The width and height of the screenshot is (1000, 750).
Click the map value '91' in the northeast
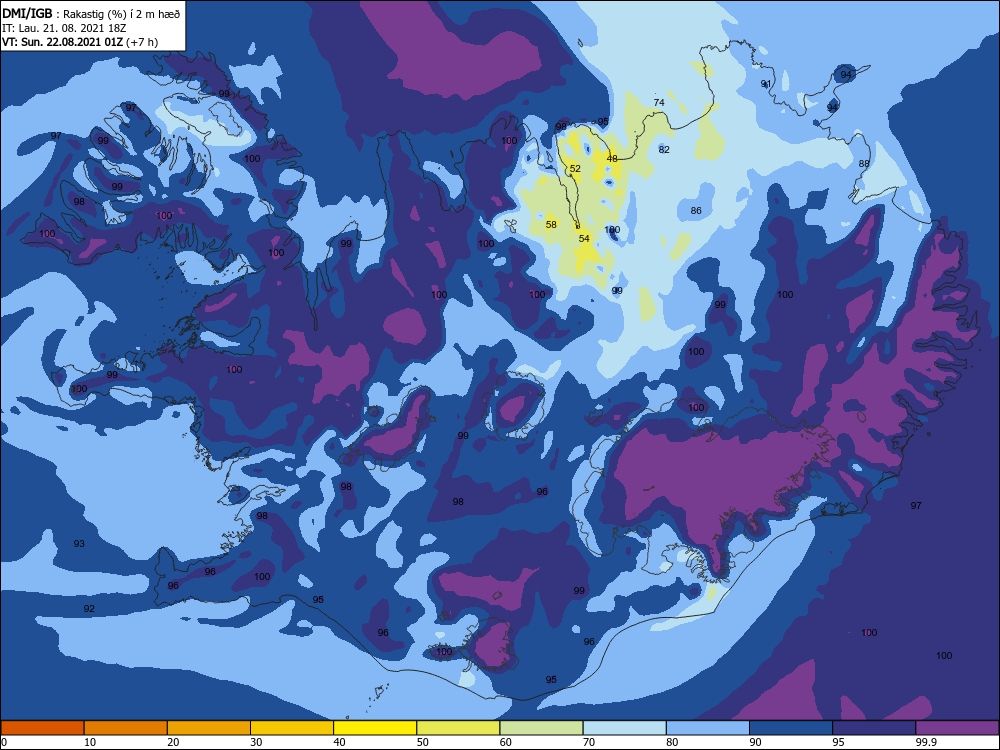(x=766, y=84)
